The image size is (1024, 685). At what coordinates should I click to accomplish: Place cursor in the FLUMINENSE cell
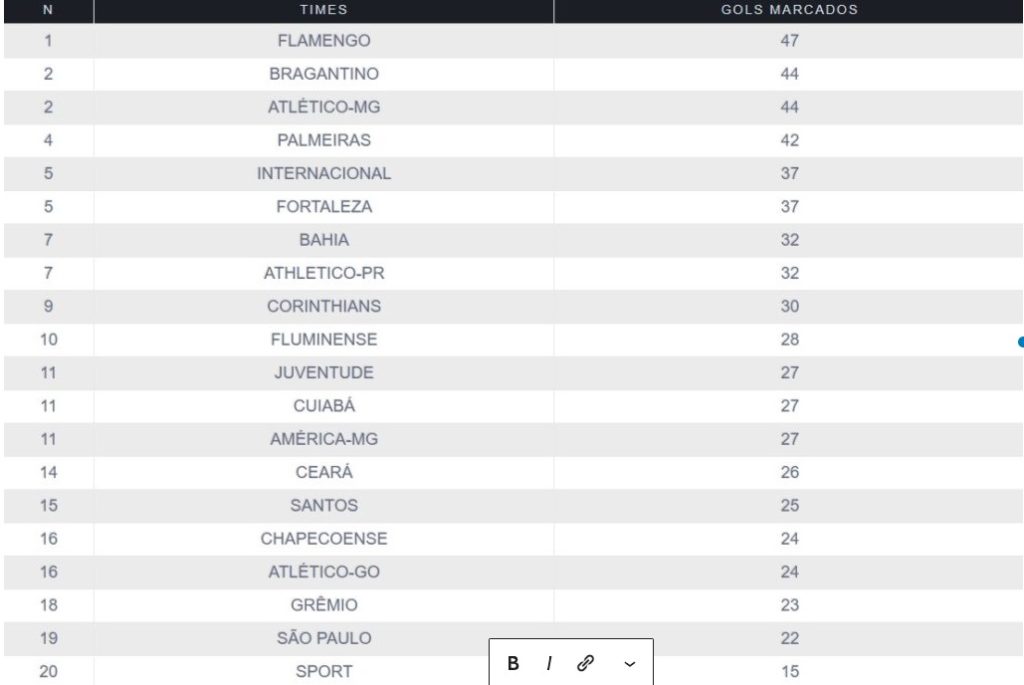pyautogui.click(x=324, y=340)
